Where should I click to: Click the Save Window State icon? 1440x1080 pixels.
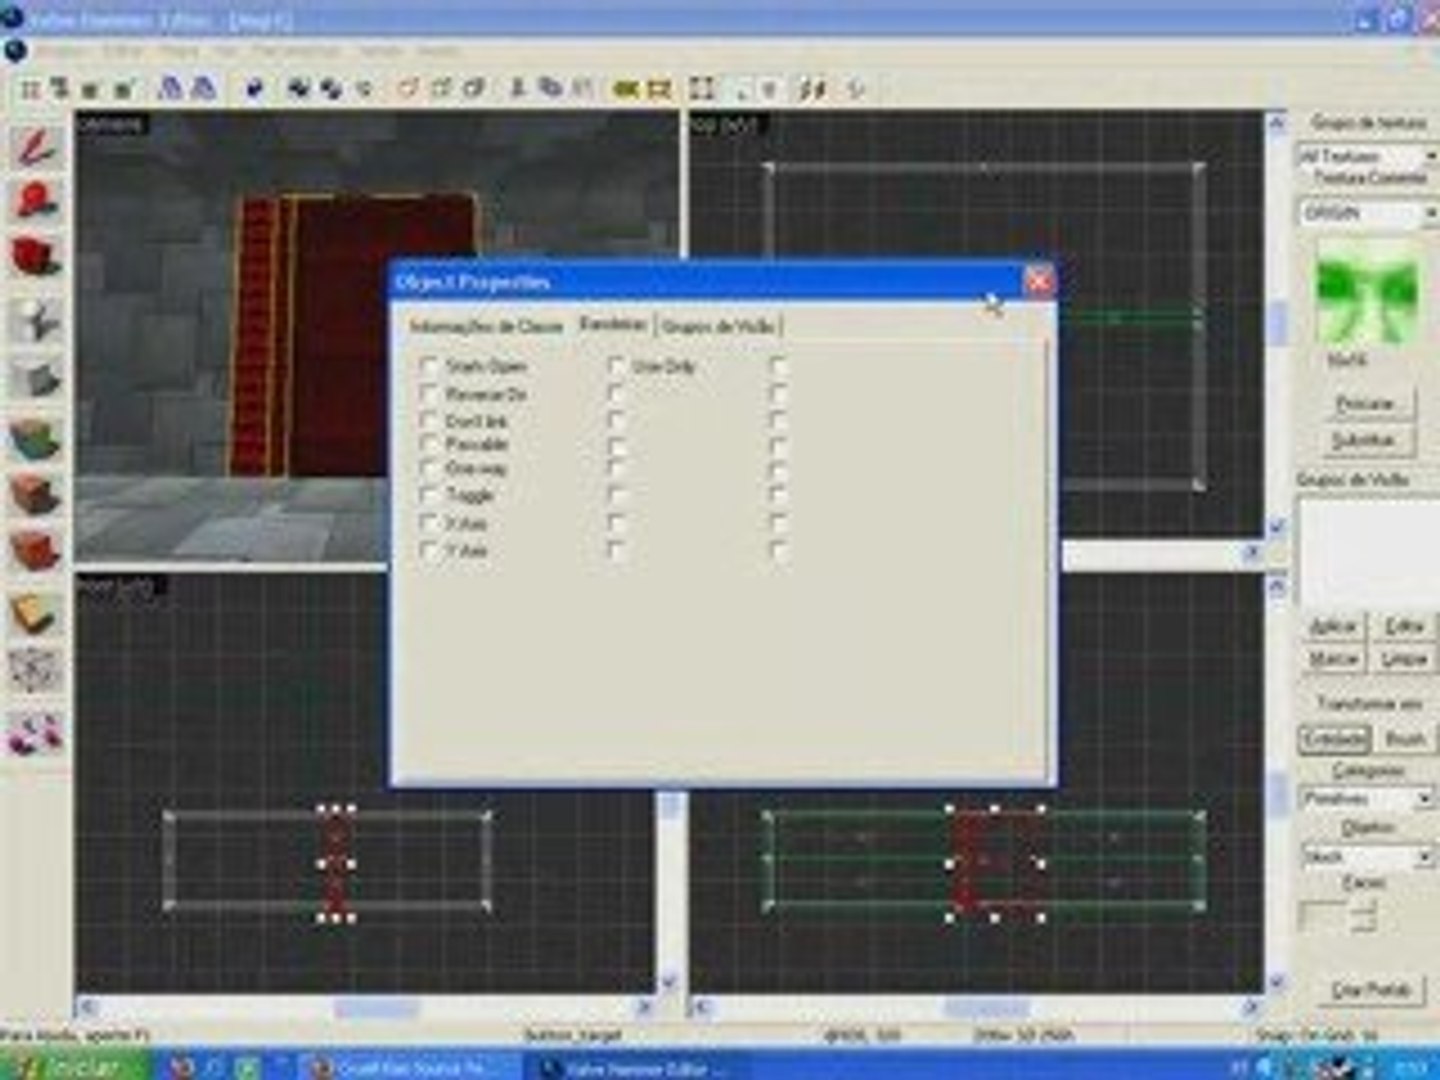(x=203, y=89)
